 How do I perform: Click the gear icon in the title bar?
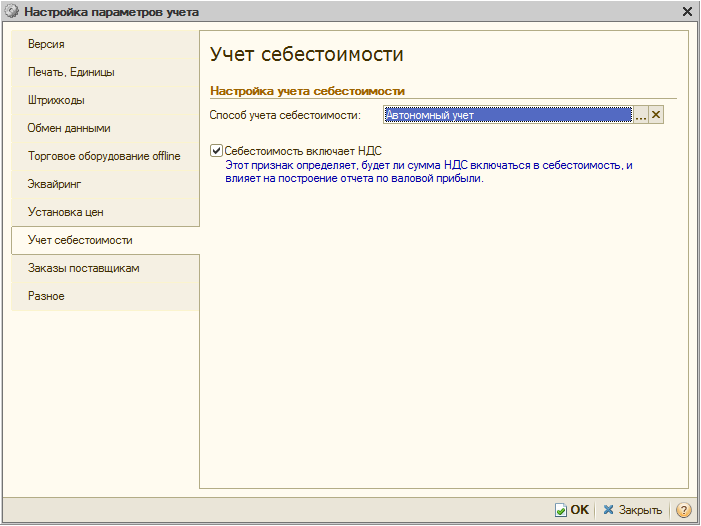[11, 12]
